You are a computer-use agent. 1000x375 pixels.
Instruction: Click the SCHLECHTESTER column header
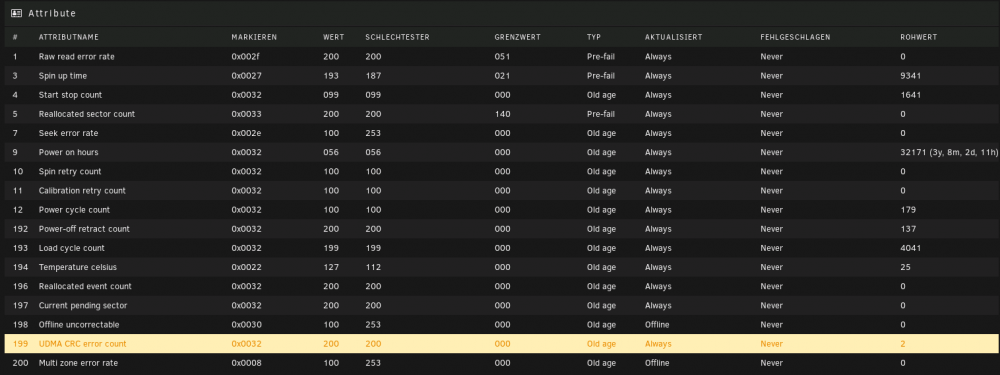point(397,38)
